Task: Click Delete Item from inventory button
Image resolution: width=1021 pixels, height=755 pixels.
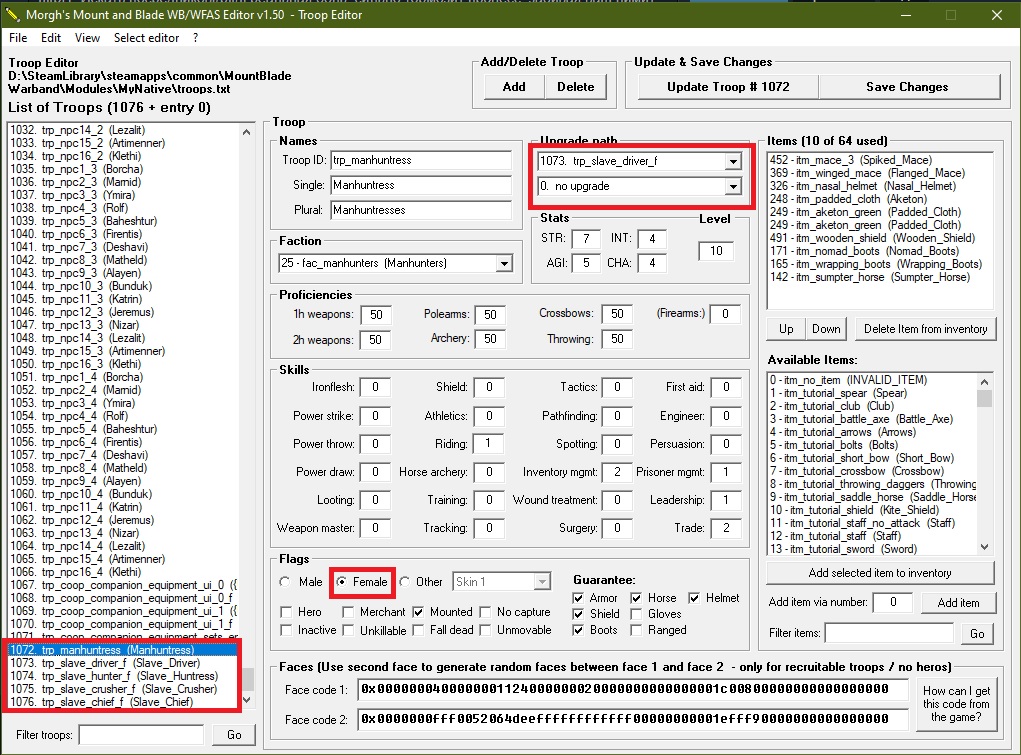Action: click(x=925, y=329)
